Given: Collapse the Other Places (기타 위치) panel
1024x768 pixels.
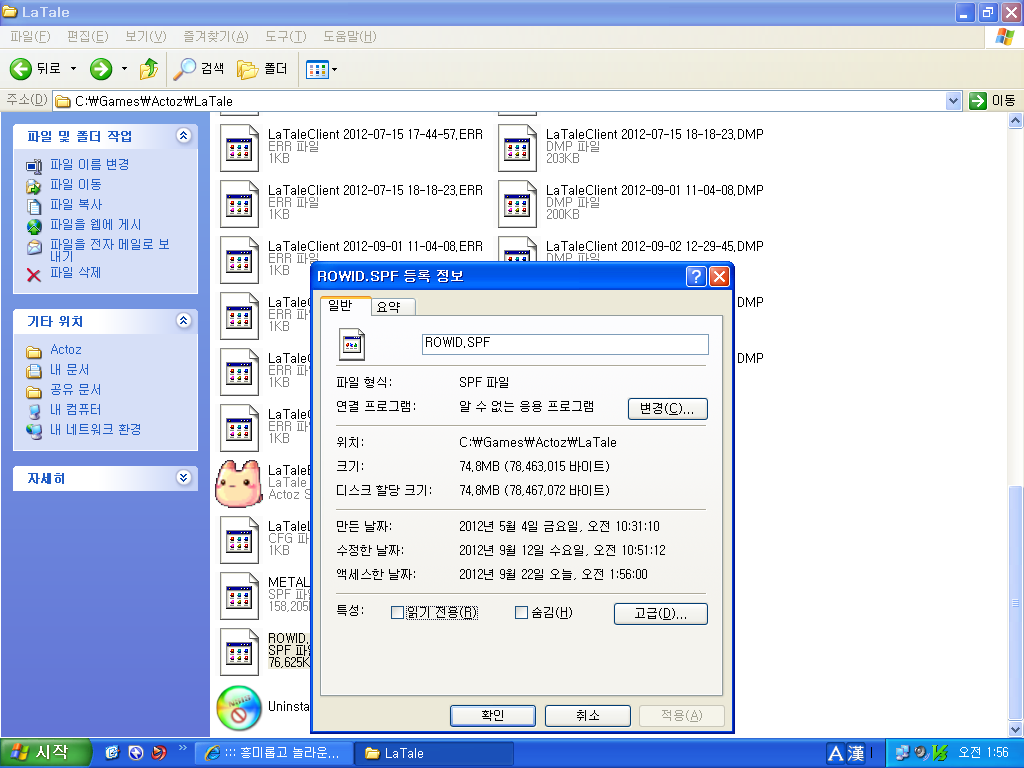Looking at the screenshot, I should (184, 321).
